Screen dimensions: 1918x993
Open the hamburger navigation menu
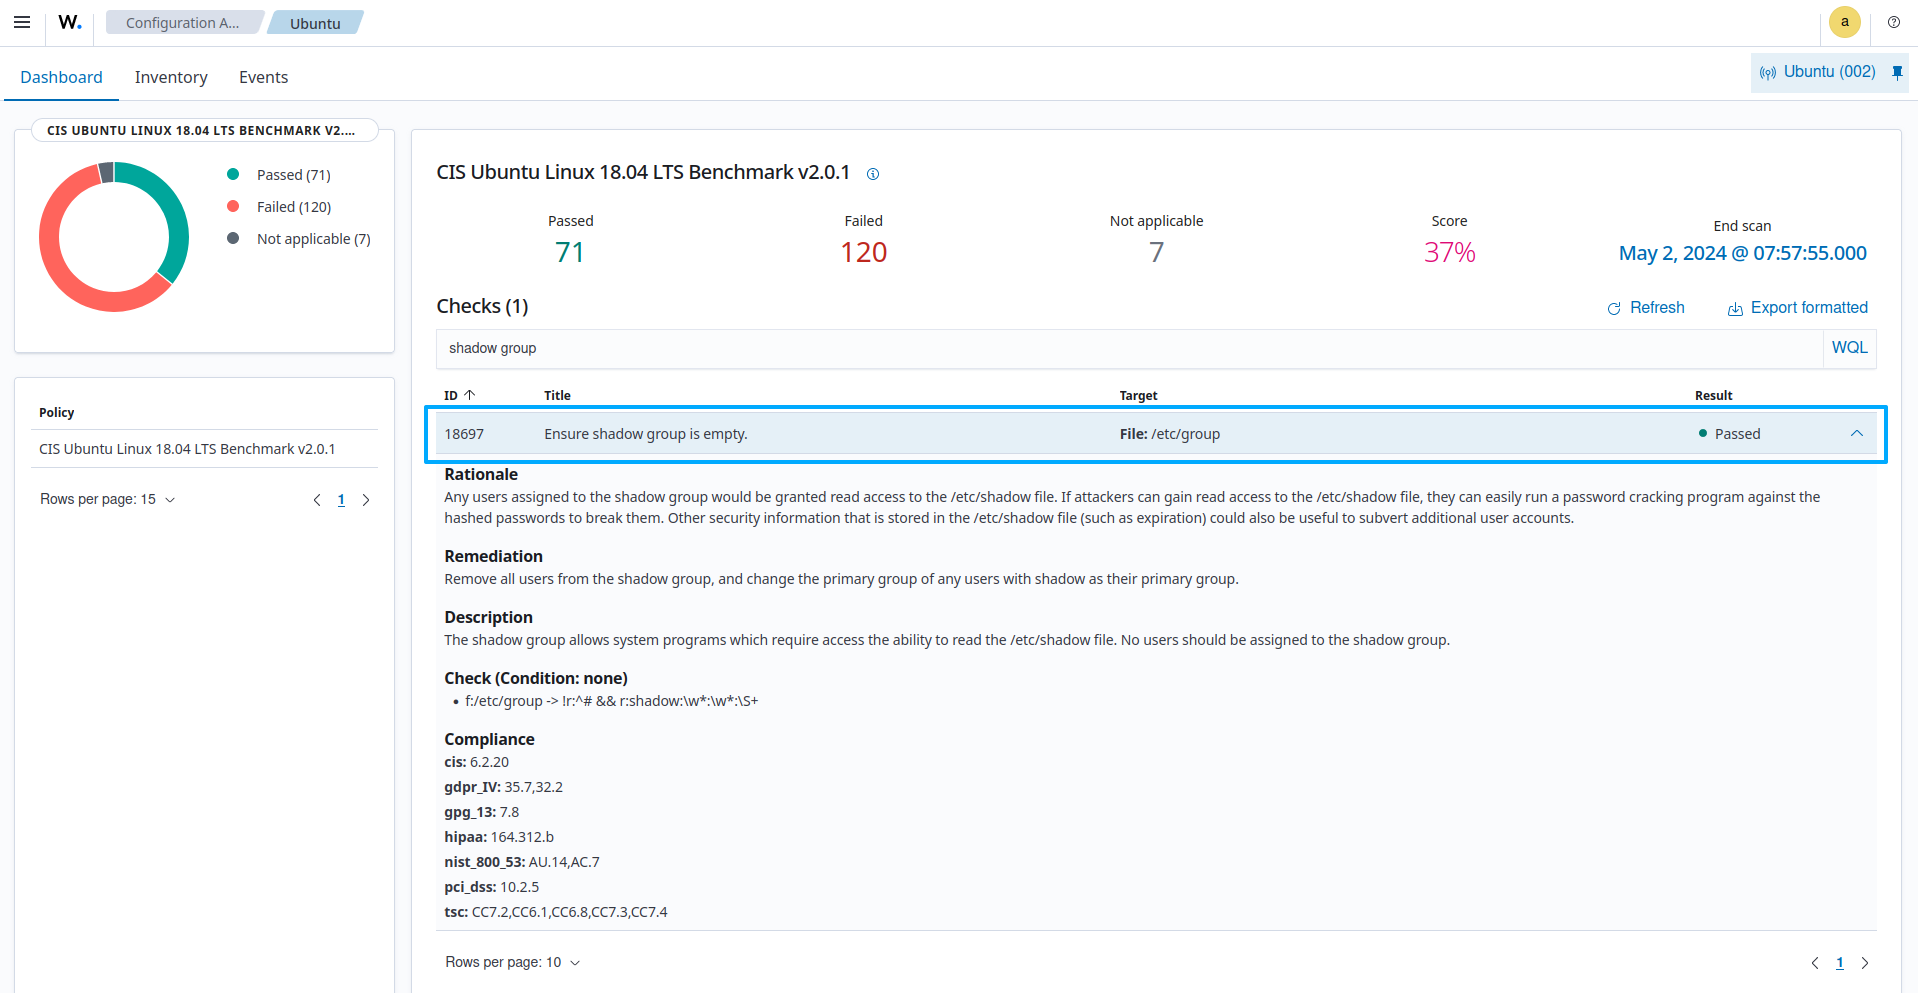pos(22,22)
